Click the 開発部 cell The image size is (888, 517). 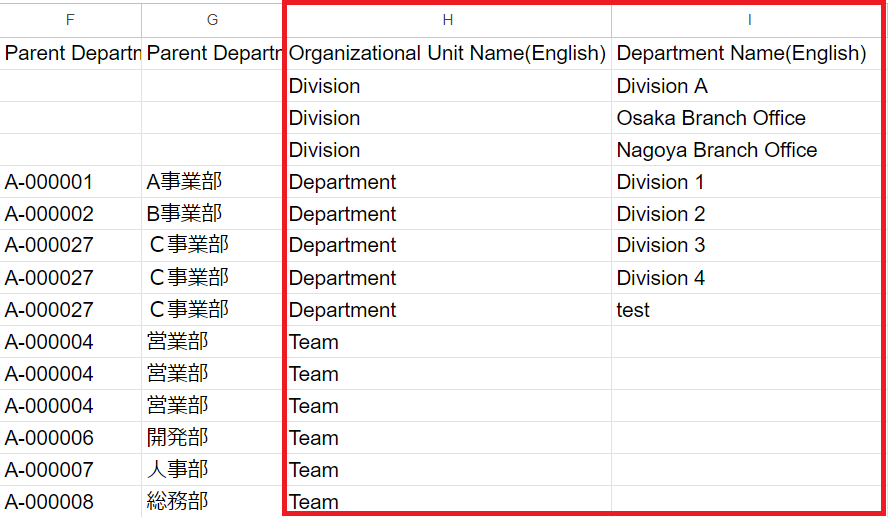point(177,438)
